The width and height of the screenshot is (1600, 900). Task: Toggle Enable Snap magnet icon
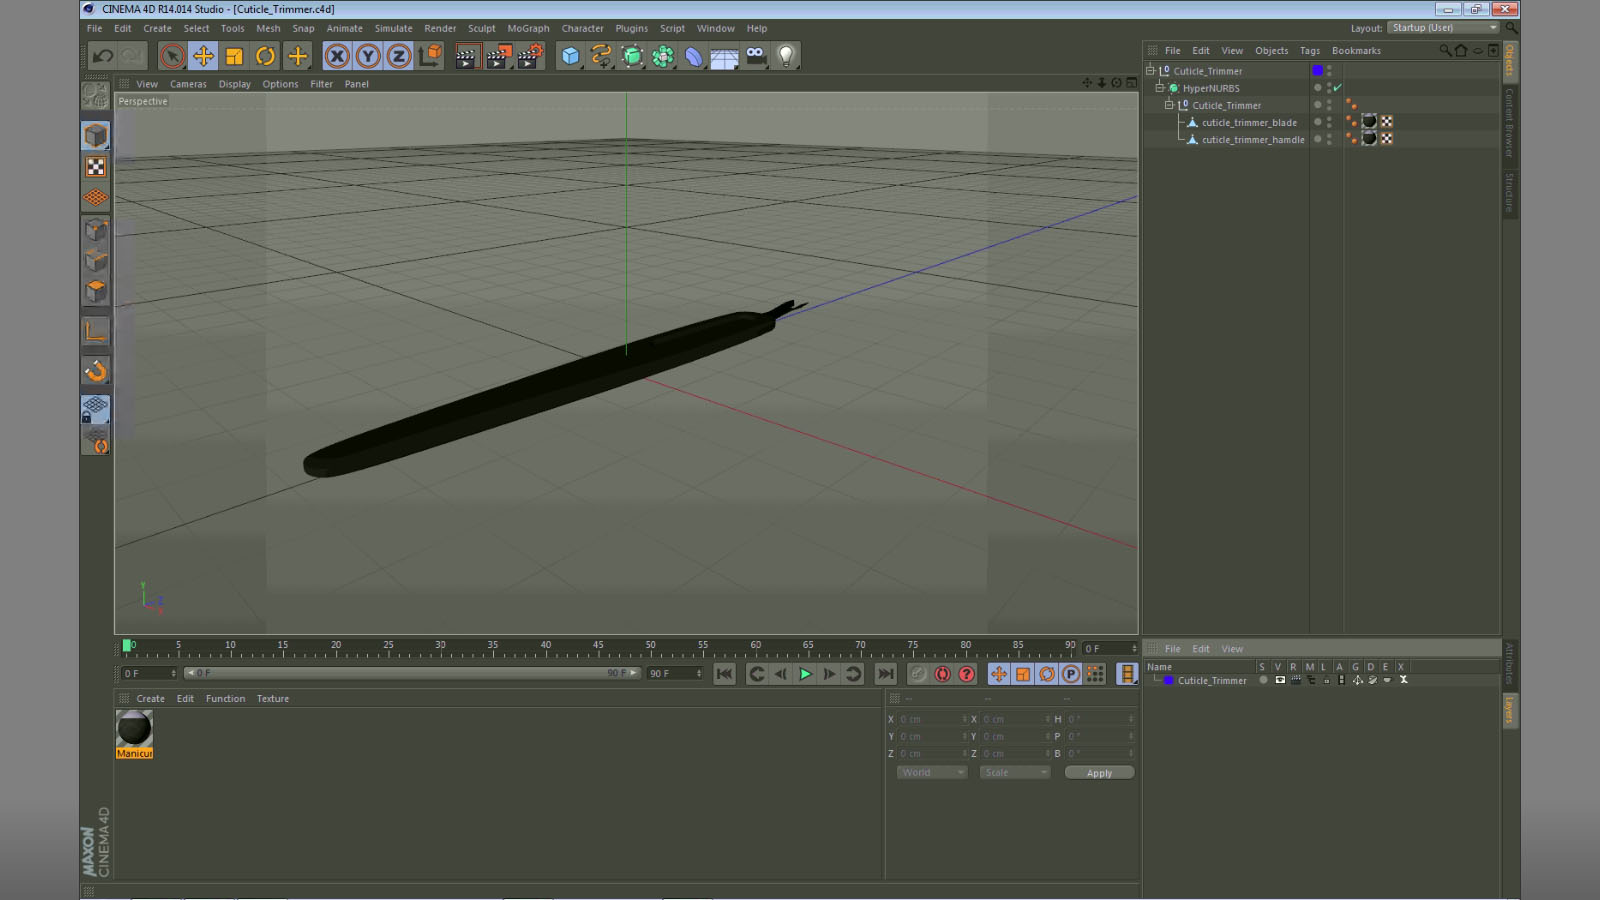point(96,371)
